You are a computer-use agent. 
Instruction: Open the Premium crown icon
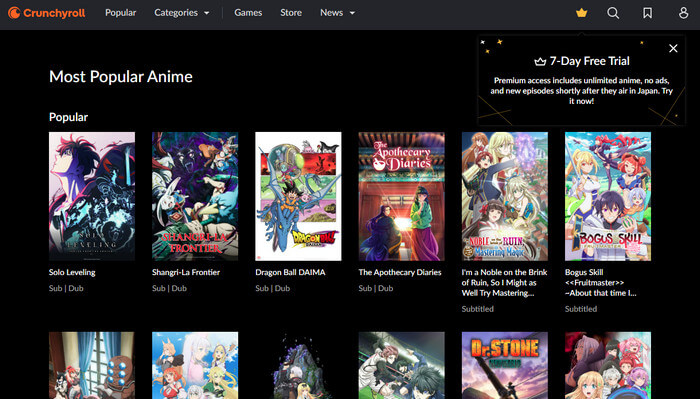click(x=581, y=13)
